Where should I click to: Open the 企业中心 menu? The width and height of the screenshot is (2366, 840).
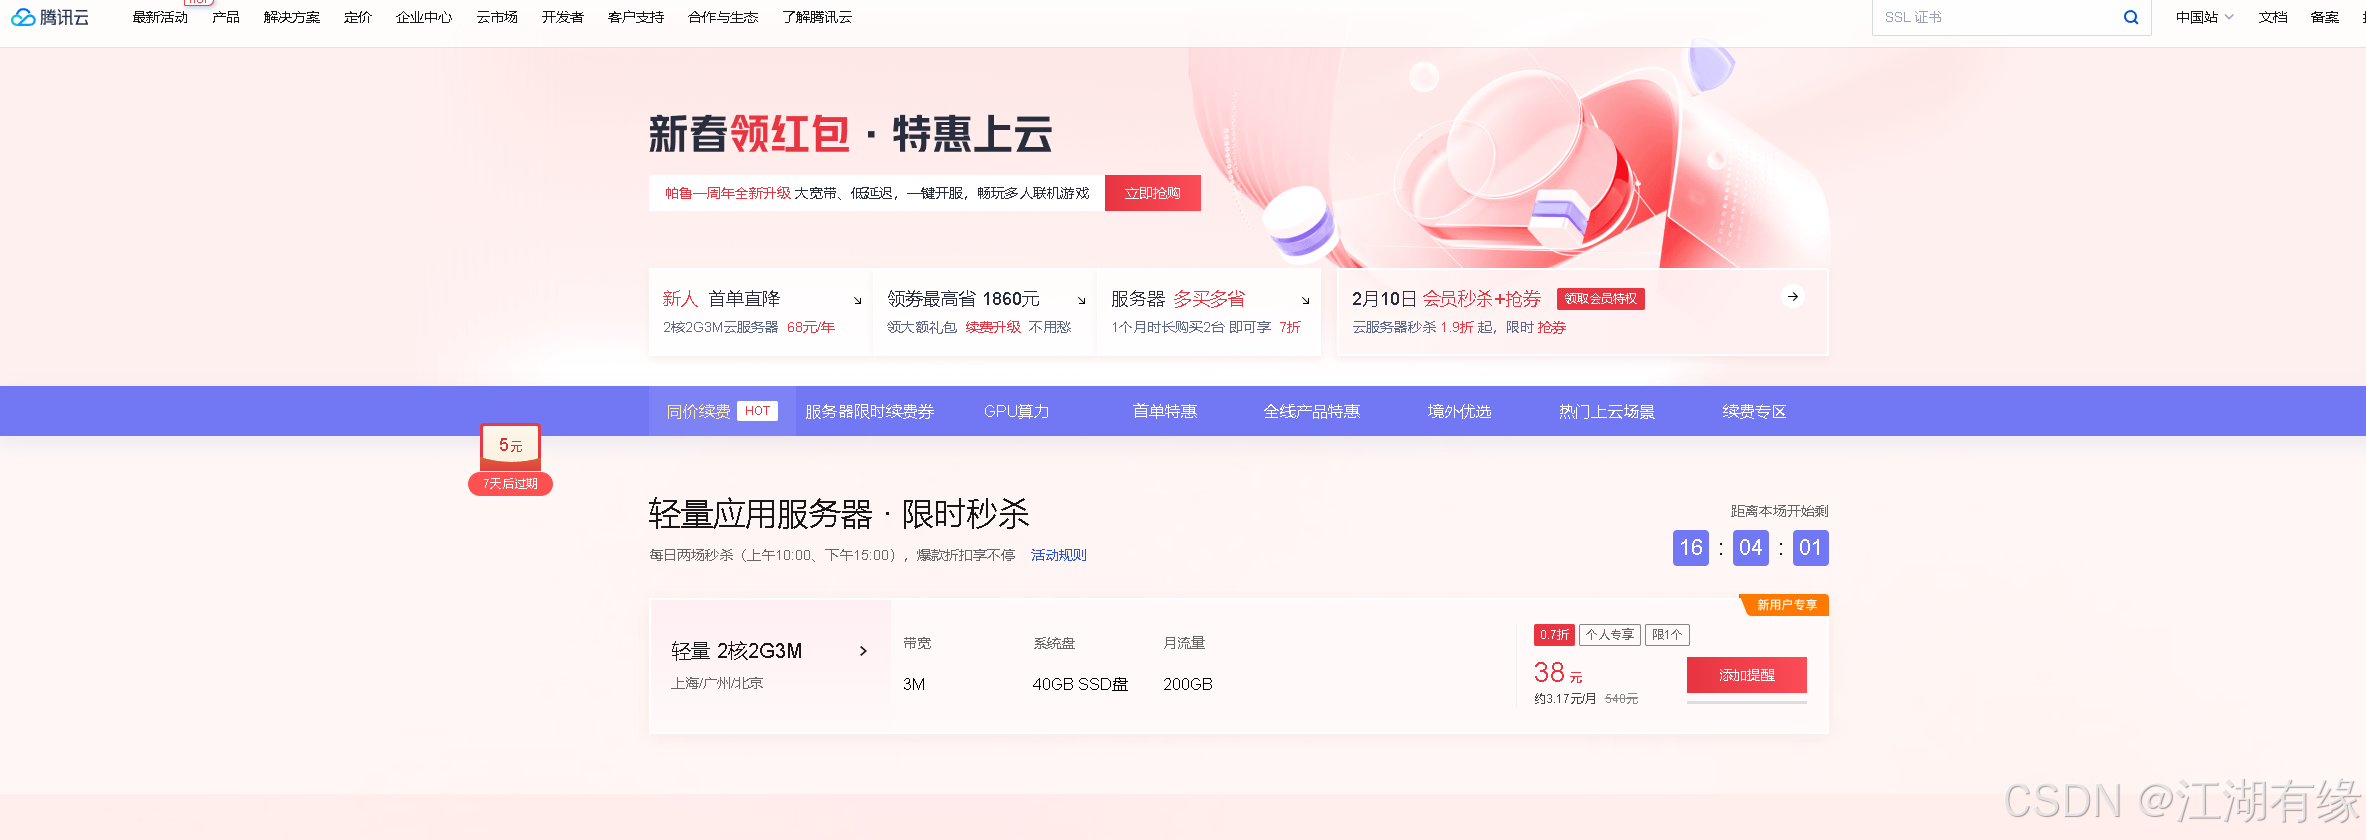tap(424, 17)
